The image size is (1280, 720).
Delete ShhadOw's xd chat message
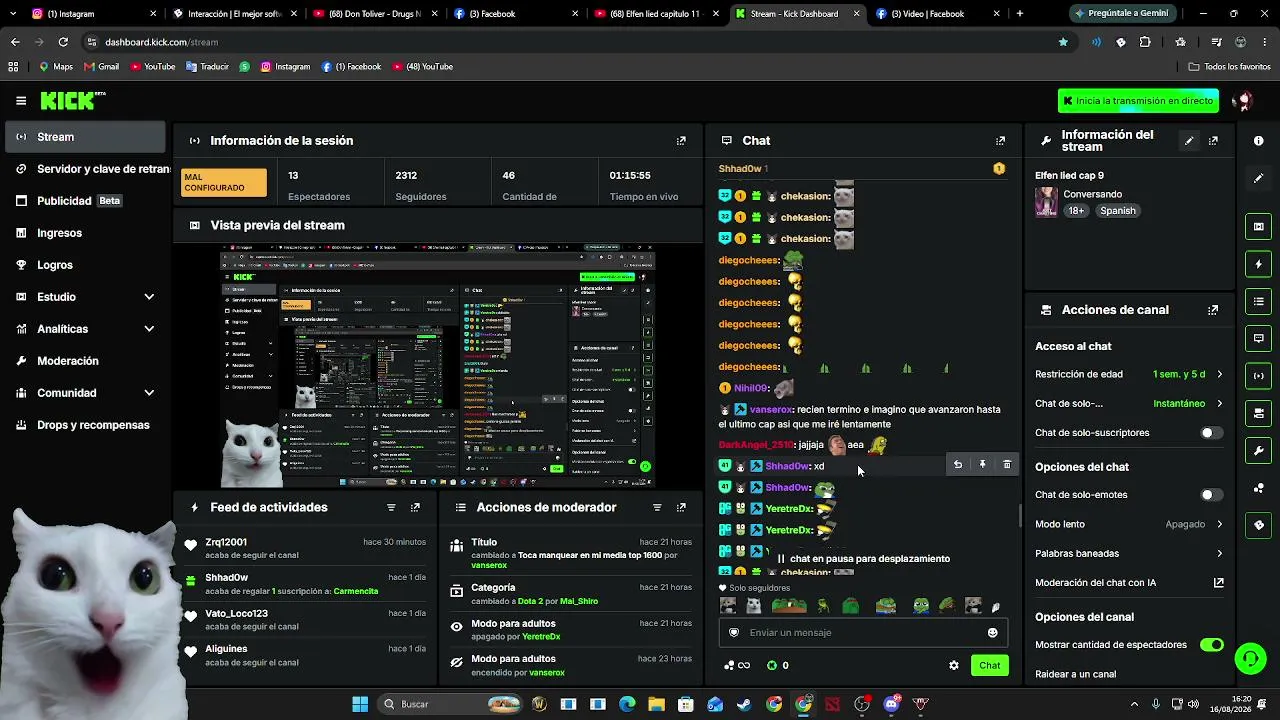point(1007,465)
